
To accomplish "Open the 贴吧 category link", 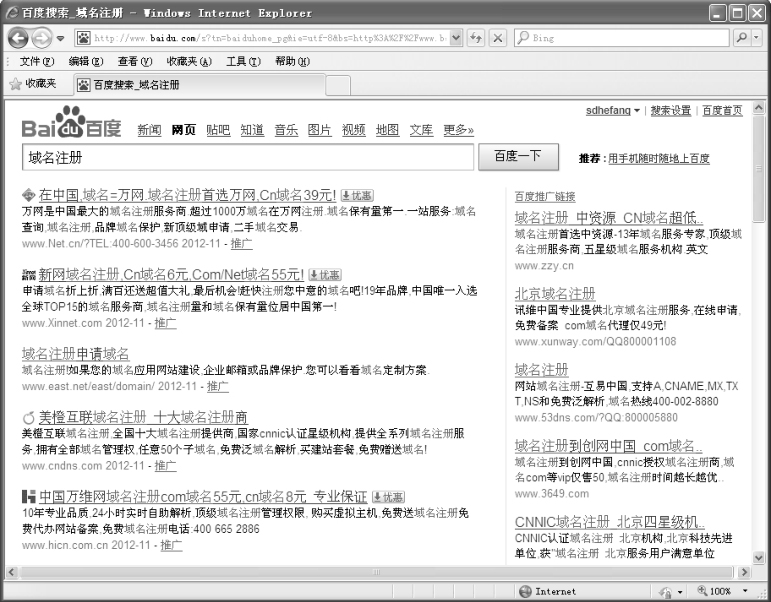I will [x=218, y=130].
